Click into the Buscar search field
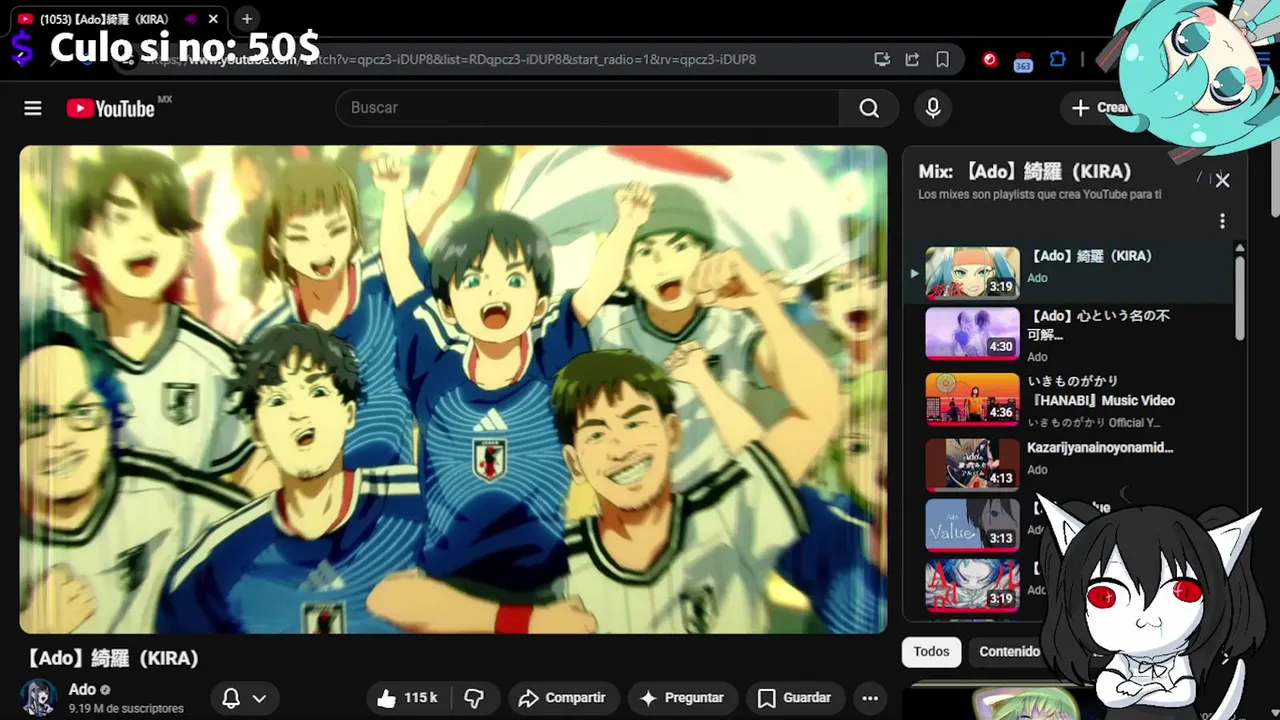 [588, 108]
